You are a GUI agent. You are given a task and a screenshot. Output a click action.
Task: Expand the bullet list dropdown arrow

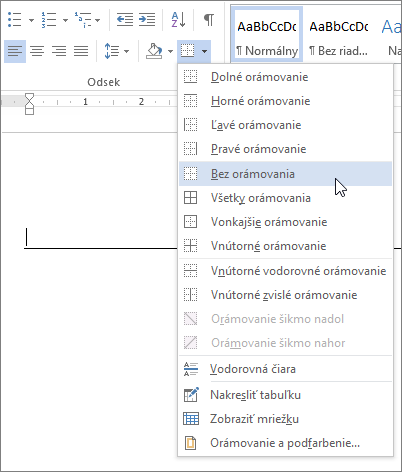(x=31, y=20)
